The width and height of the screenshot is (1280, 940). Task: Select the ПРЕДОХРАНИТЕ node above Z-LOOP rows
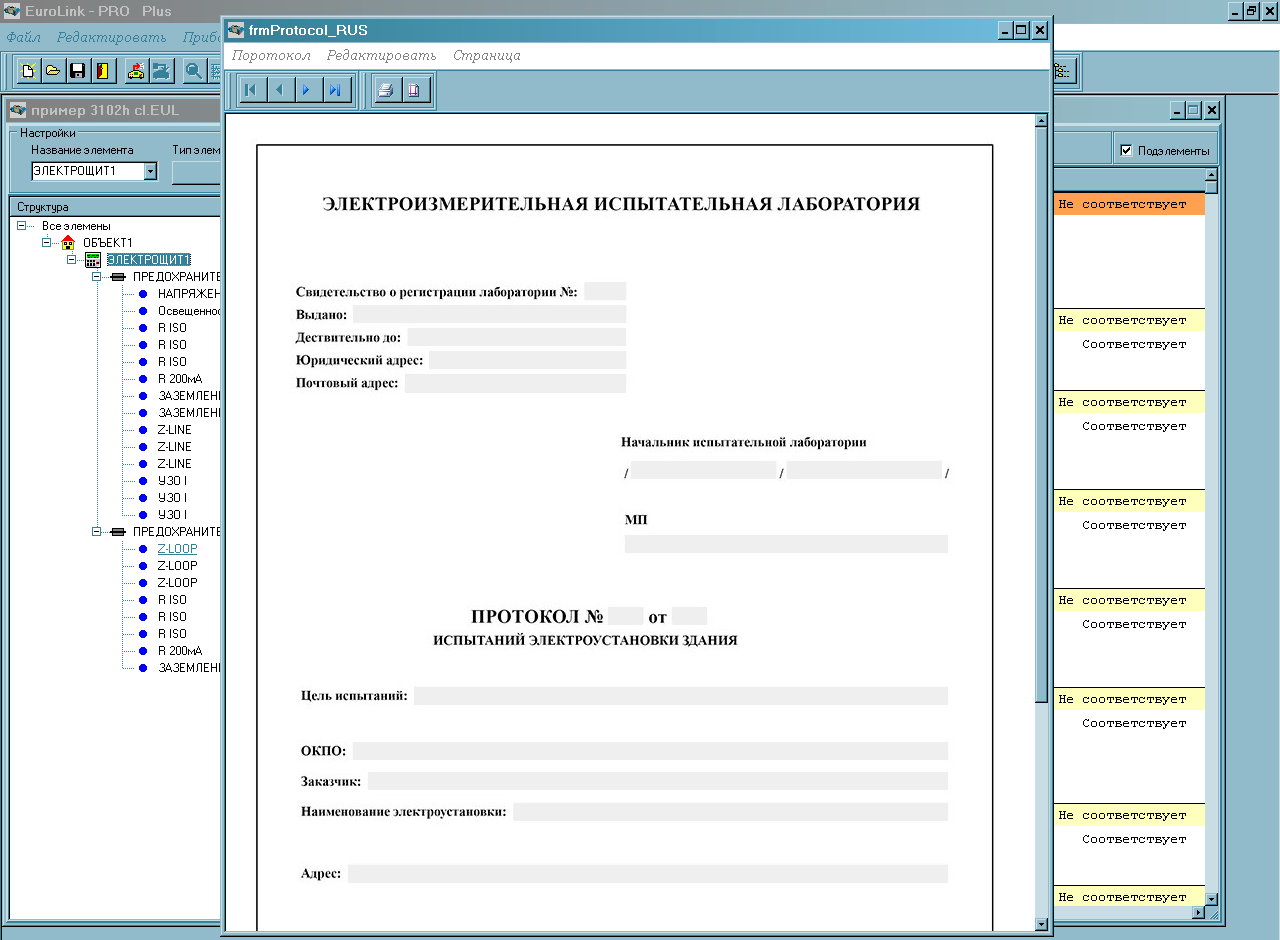(x=177, y=532)
